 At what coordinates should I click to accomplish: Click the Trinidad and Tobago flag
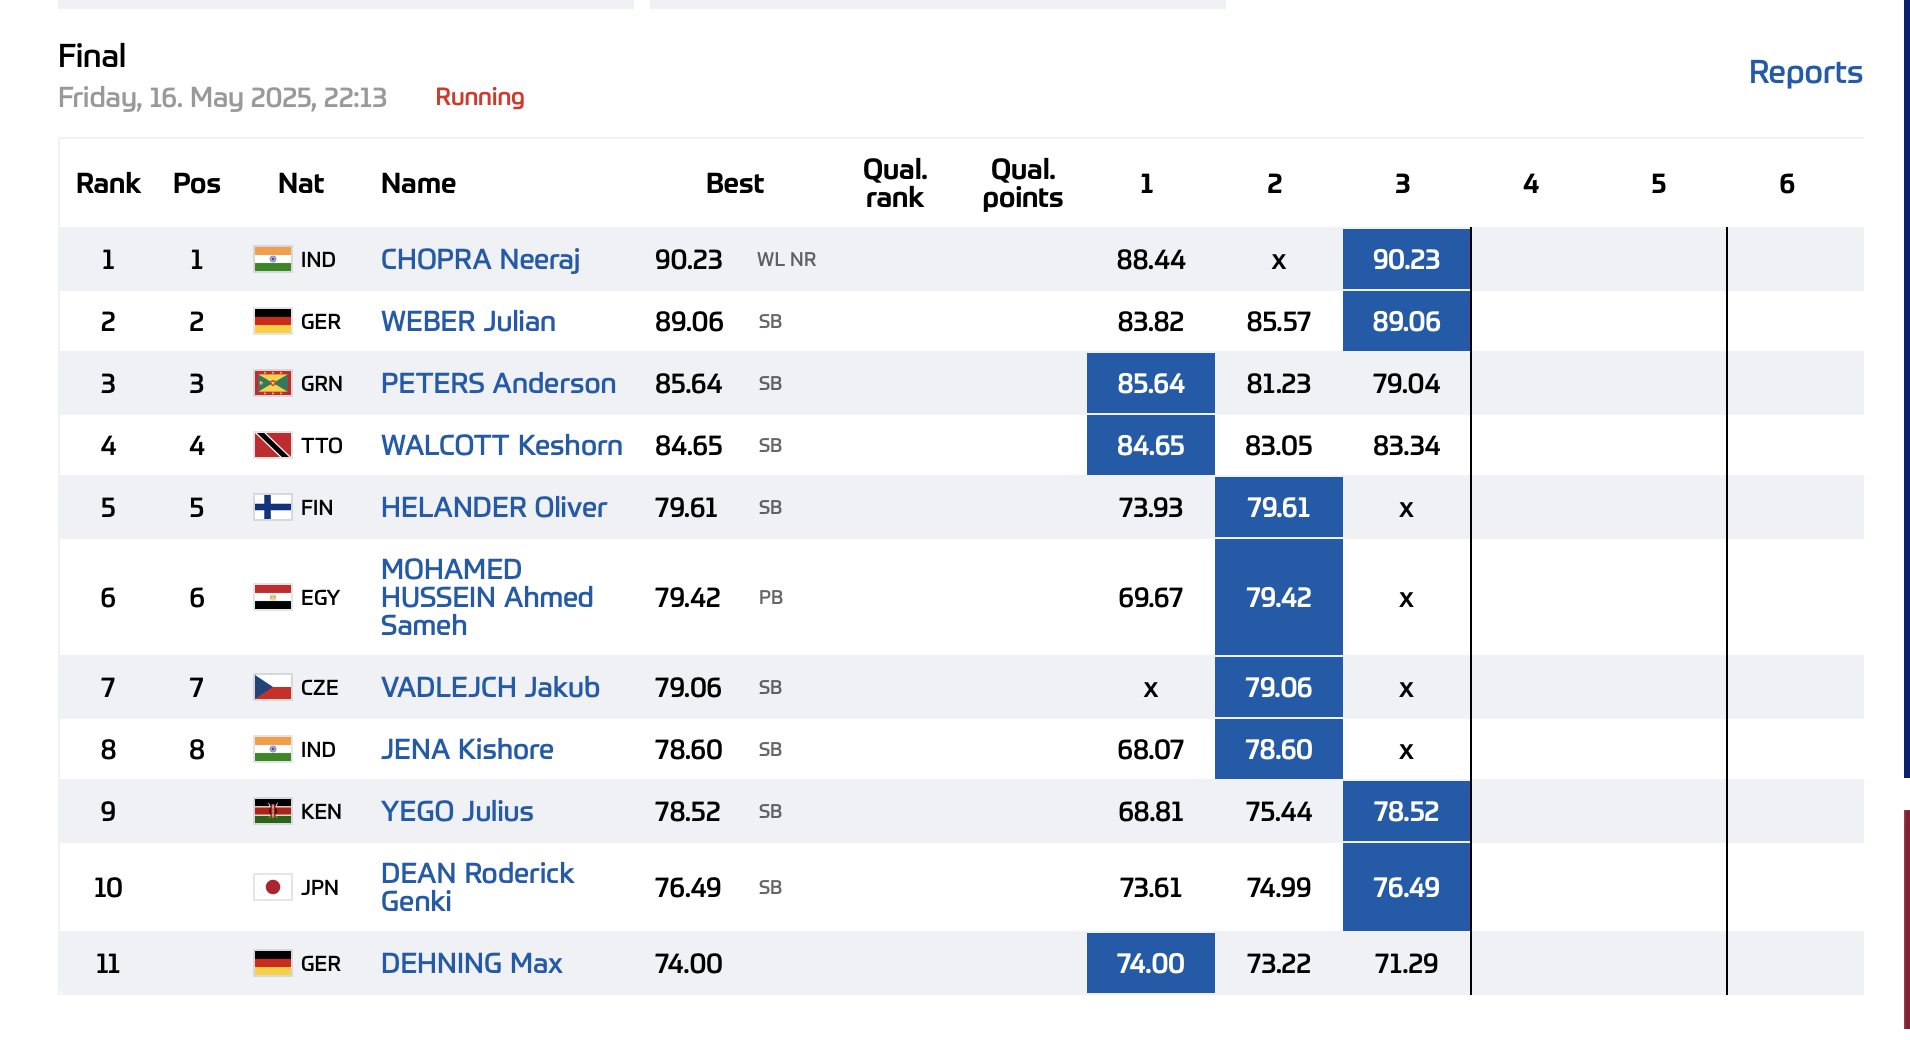272,446
